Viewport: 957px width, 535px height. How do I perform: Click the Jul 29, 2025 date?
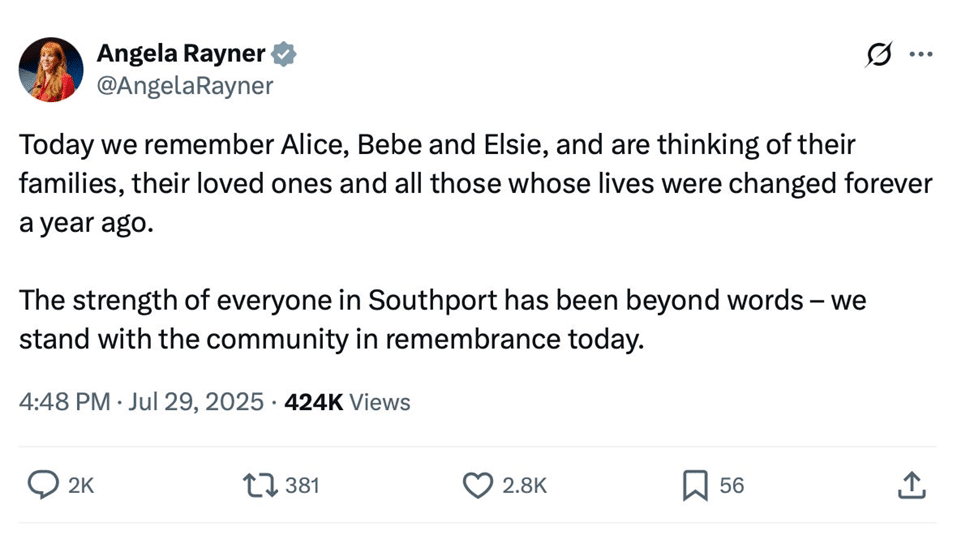pos(195,402)
